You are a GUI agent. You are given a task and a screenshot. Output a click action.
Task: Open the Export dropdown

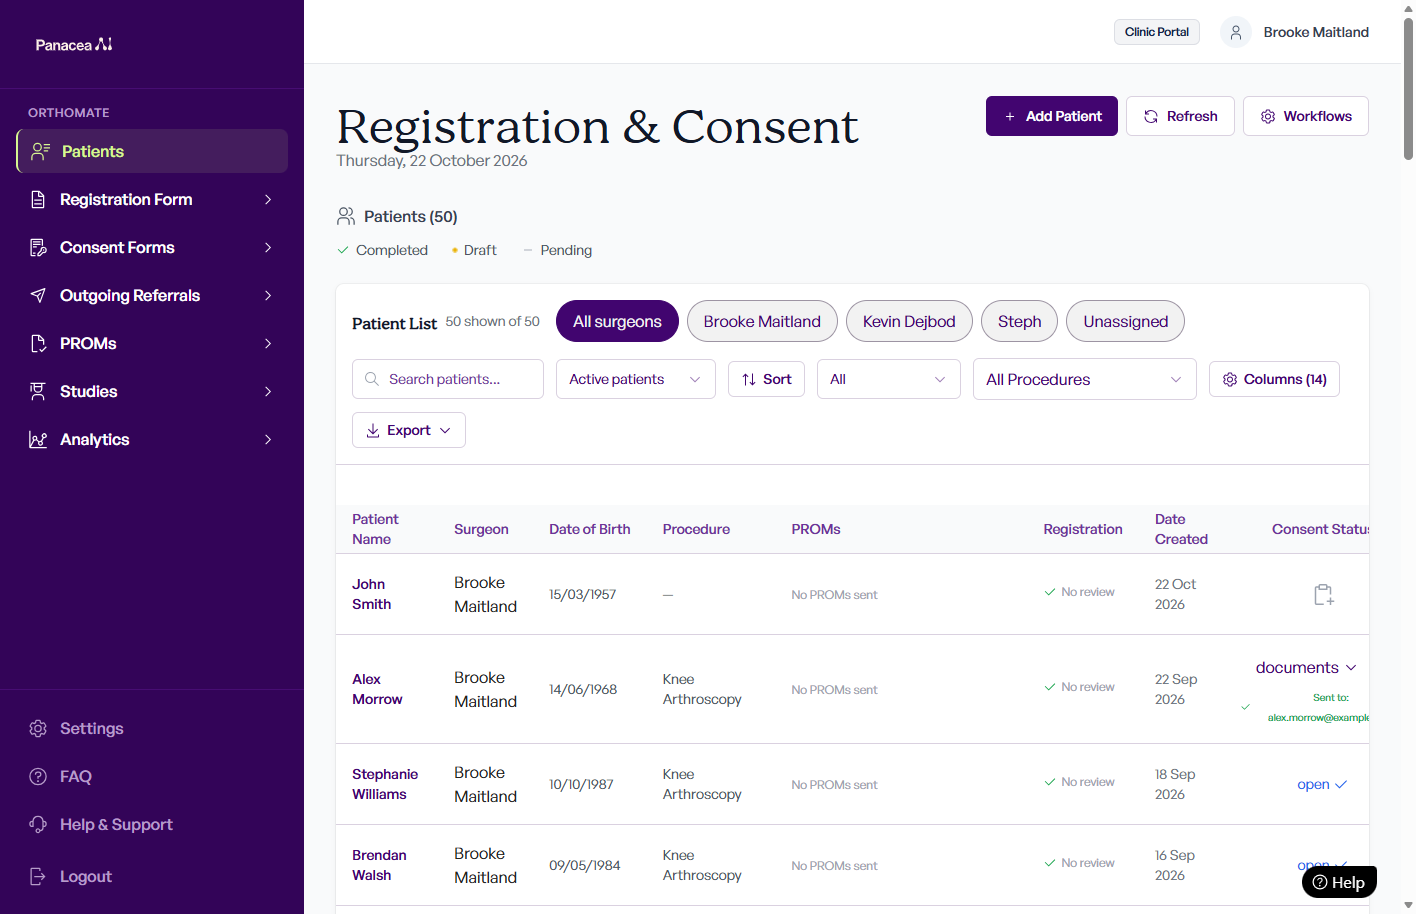point(409,430)
